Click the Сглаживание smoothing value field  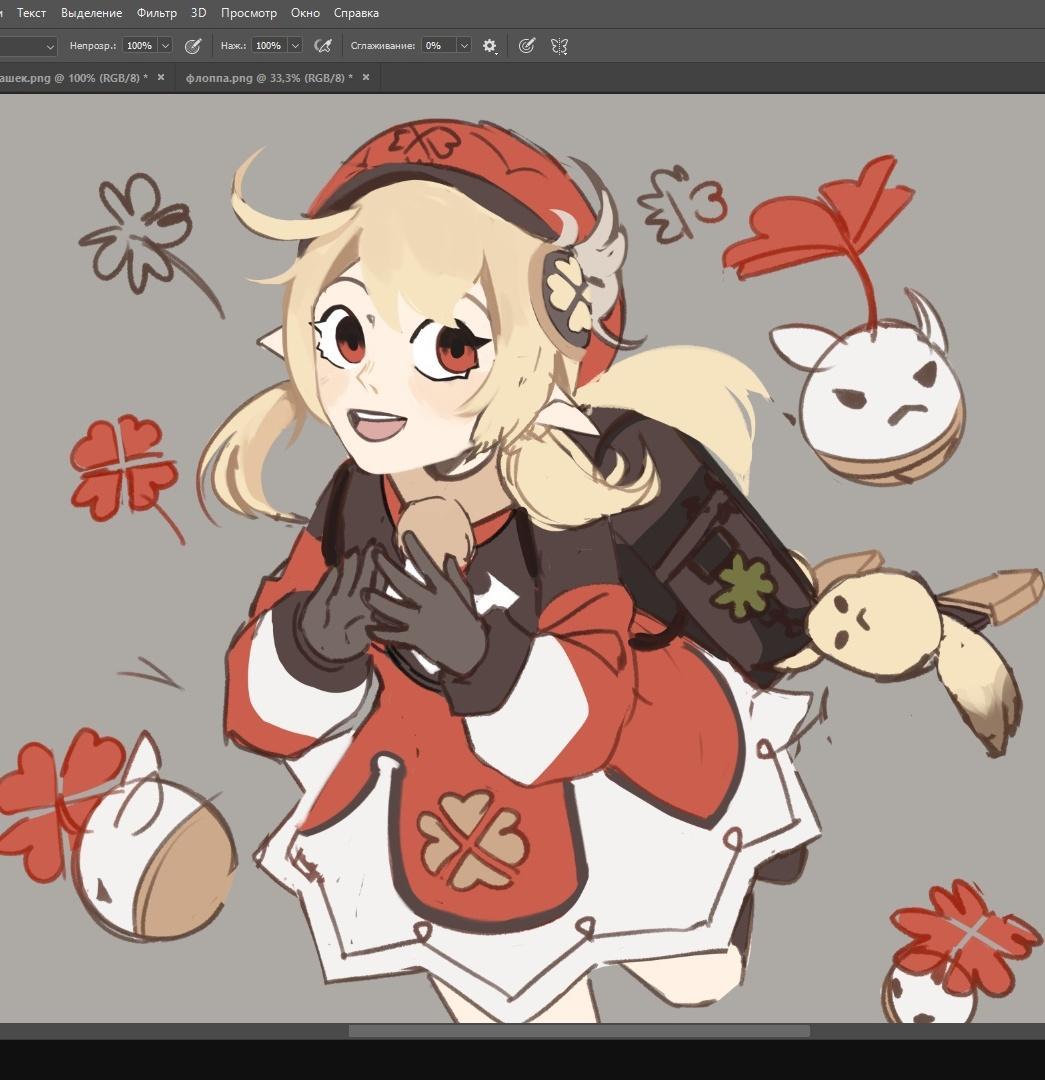[x=439, y=45]
